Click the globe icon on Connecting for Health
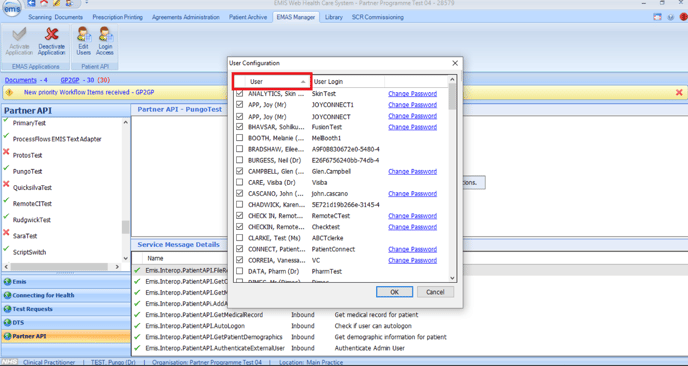This screenshot has width=688, height=366. coord(7,295)
